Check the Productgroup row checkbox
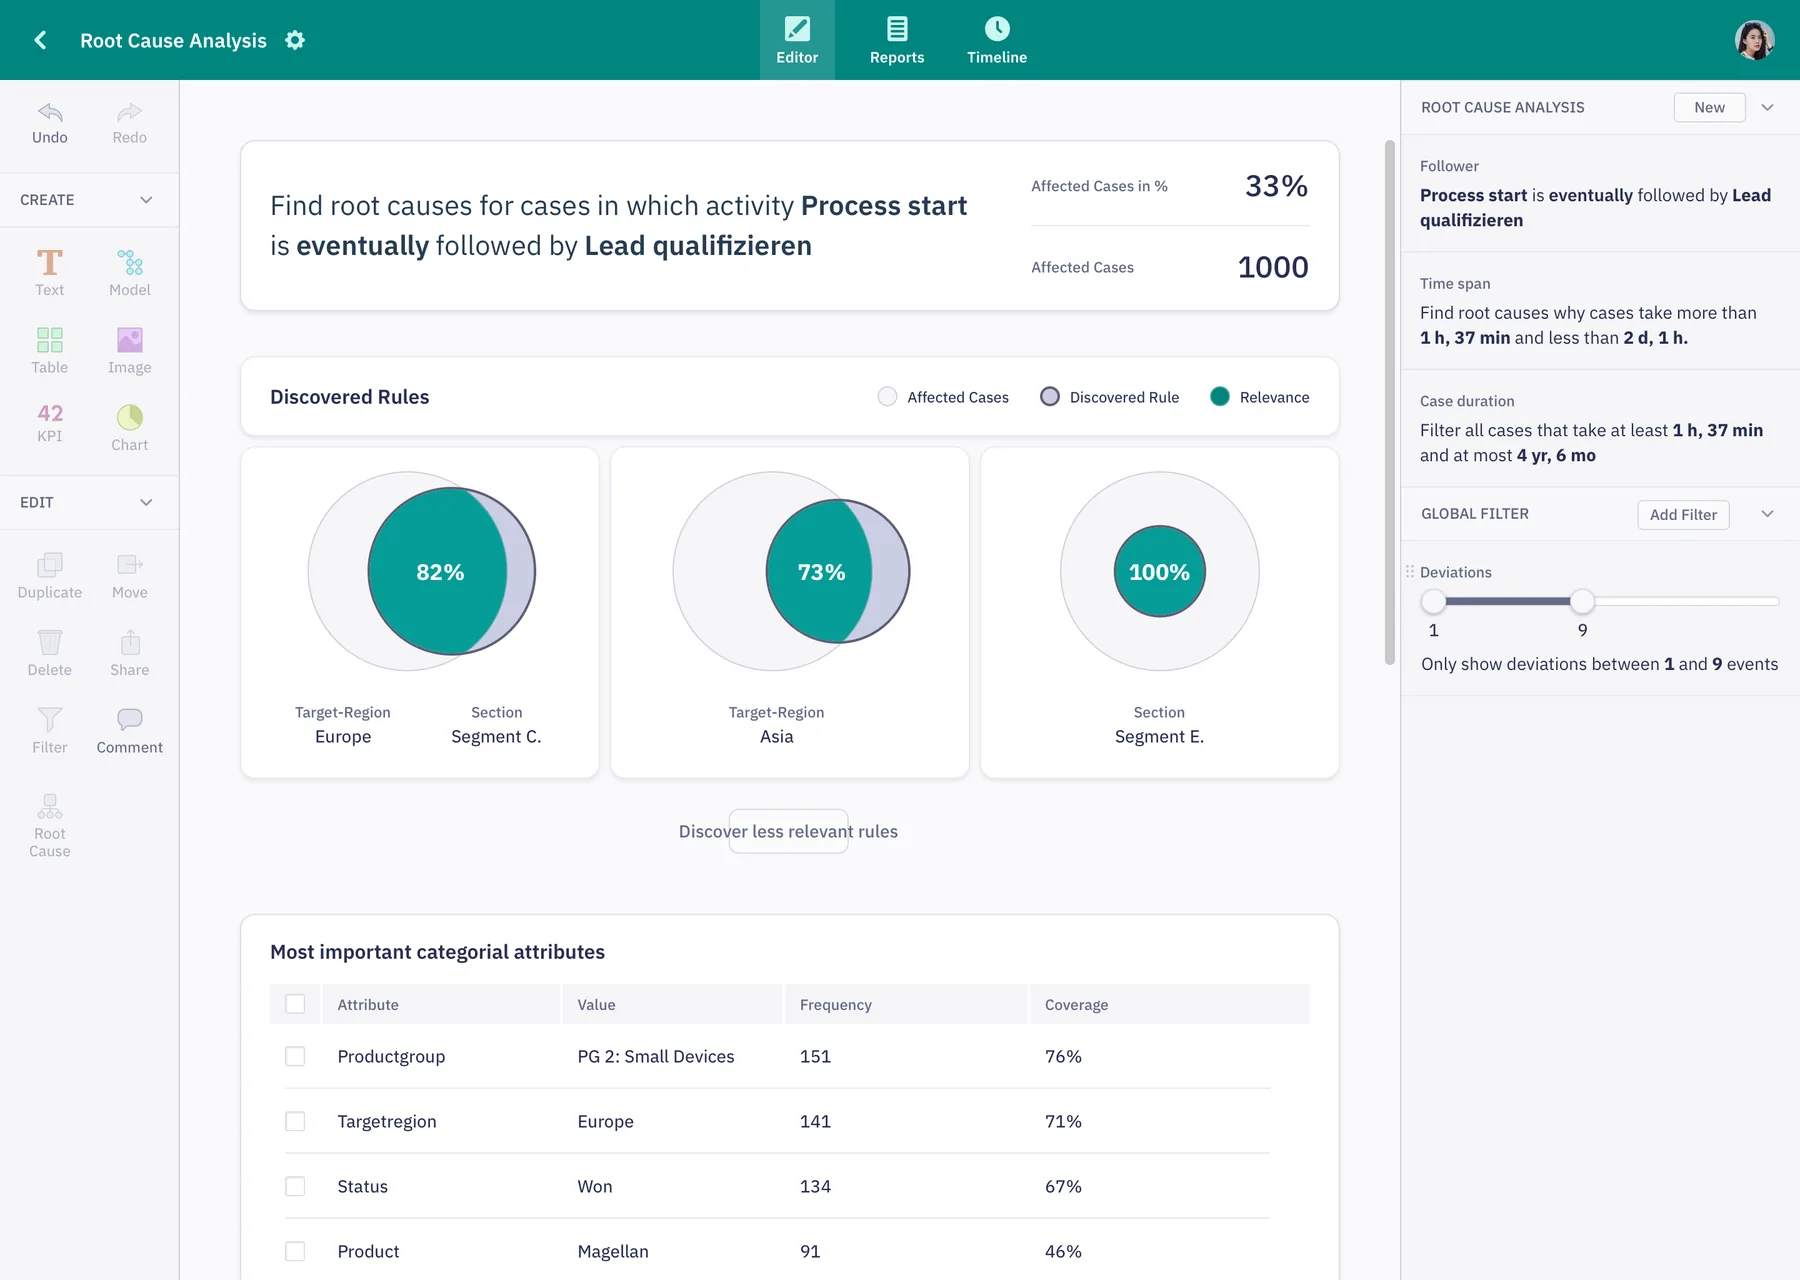 [295, 1056]
